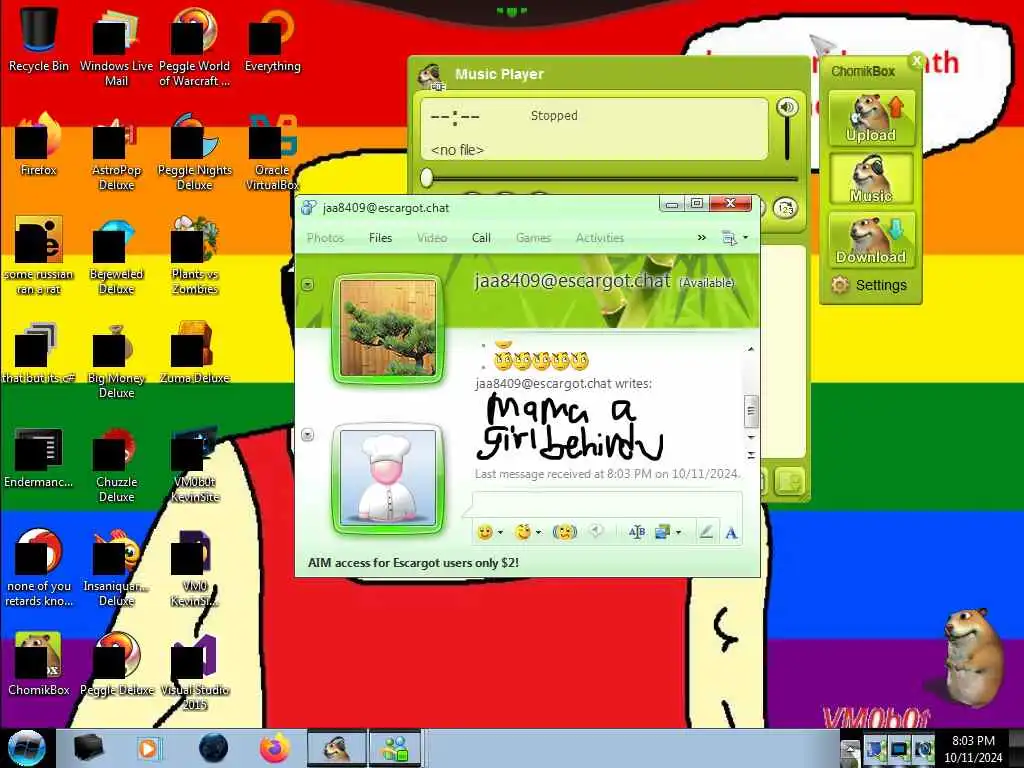Click the Music Player seek bar handle

click(426, 177)
